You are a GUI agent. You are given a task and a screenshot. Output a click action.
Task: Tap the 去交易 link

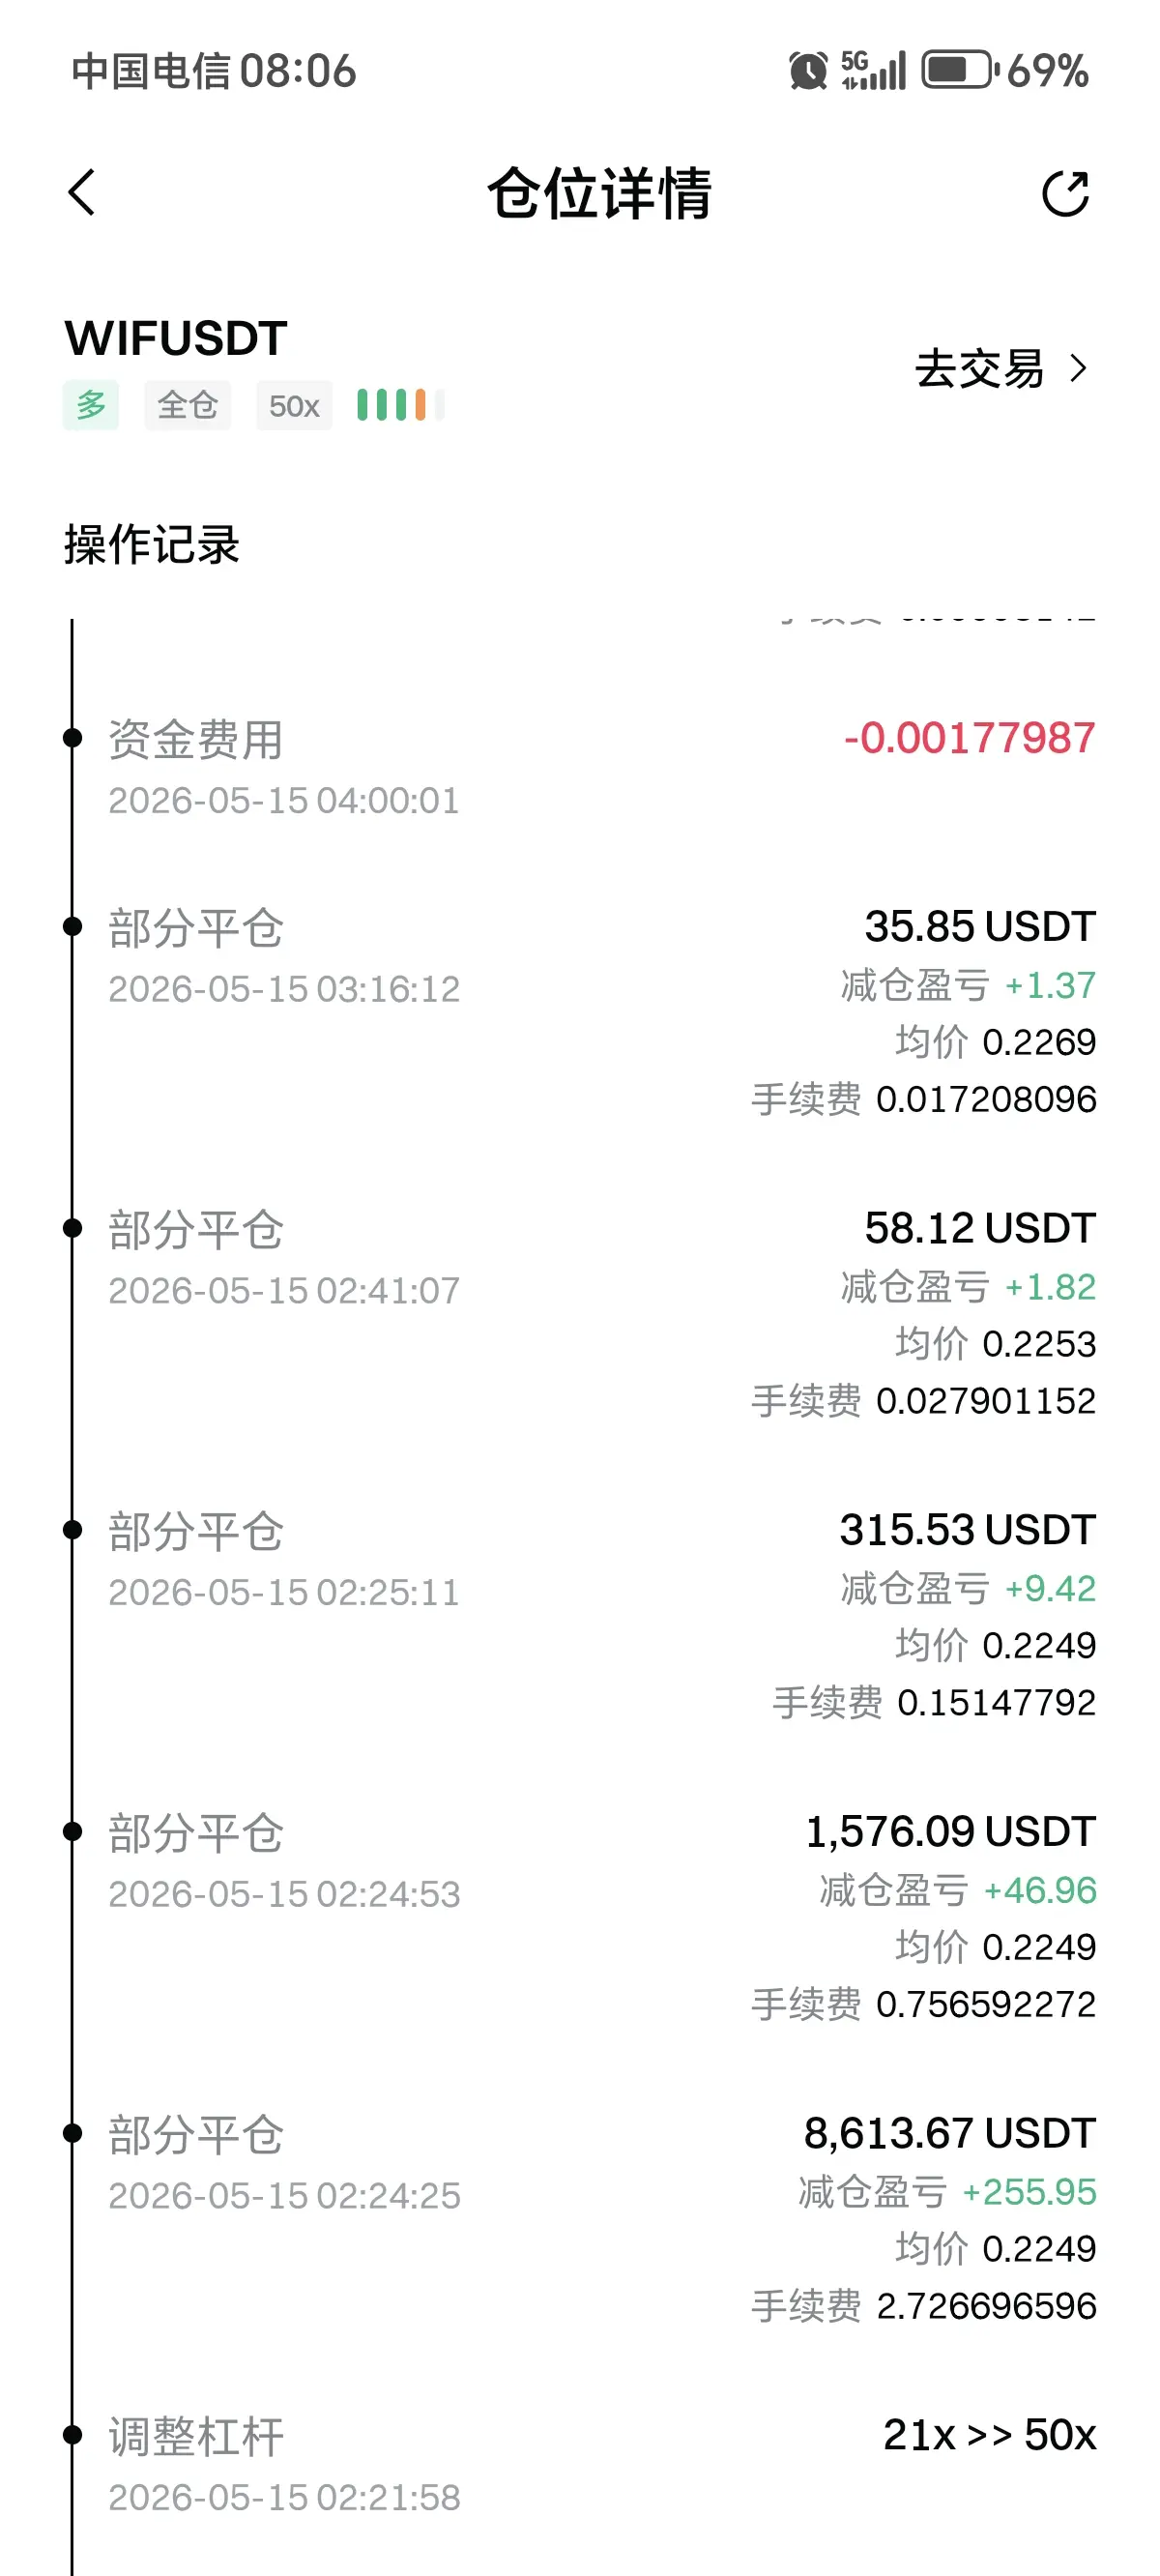pos(980,368)
